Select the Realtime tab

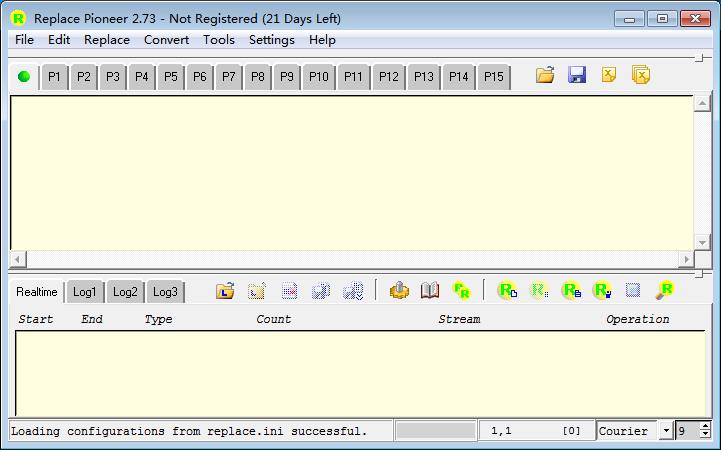(x=37, y=292)
